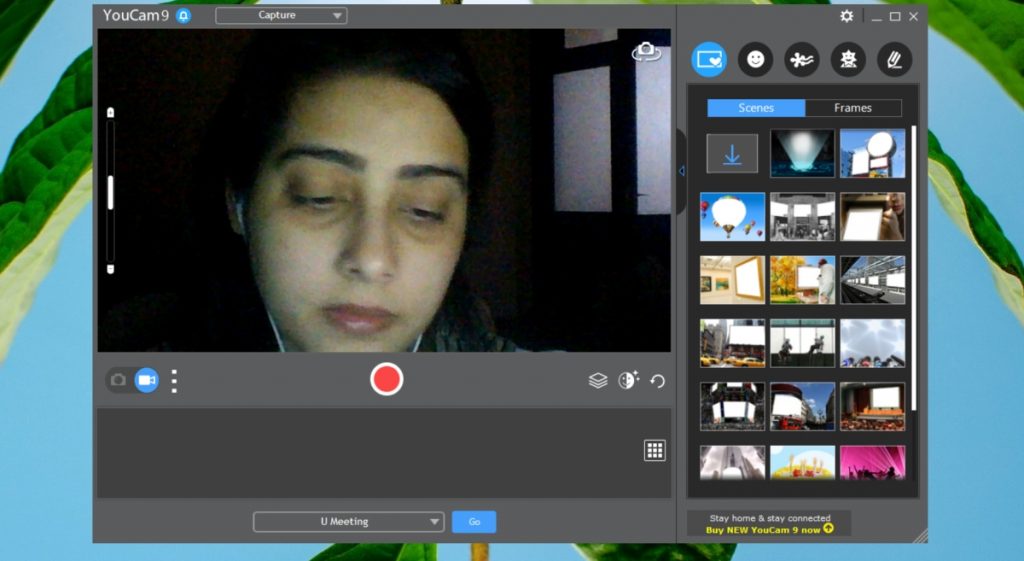The height and width of the screenshot is (561, 1024).
Task: Select the Scenes and Frames effects category icon
Action: 709,59
